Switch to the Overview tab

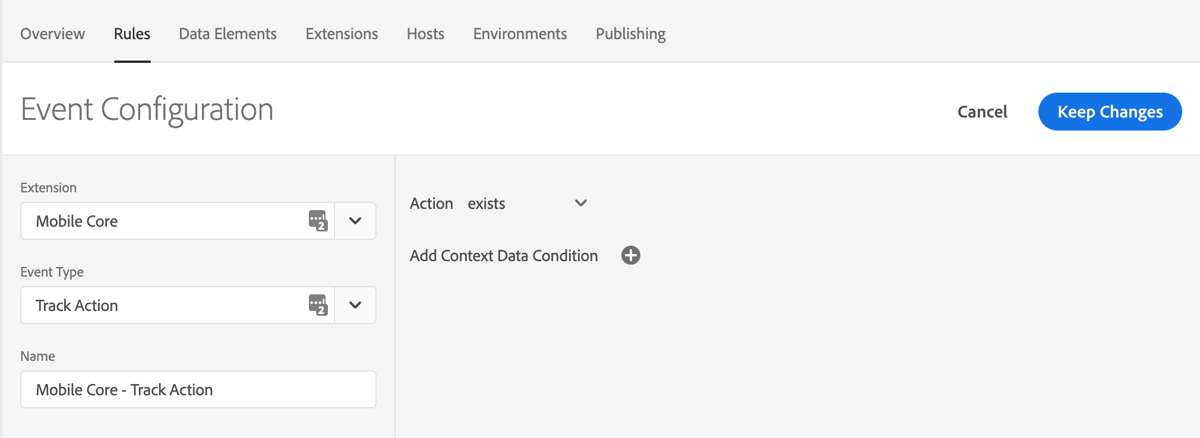[x=53, y=34]
